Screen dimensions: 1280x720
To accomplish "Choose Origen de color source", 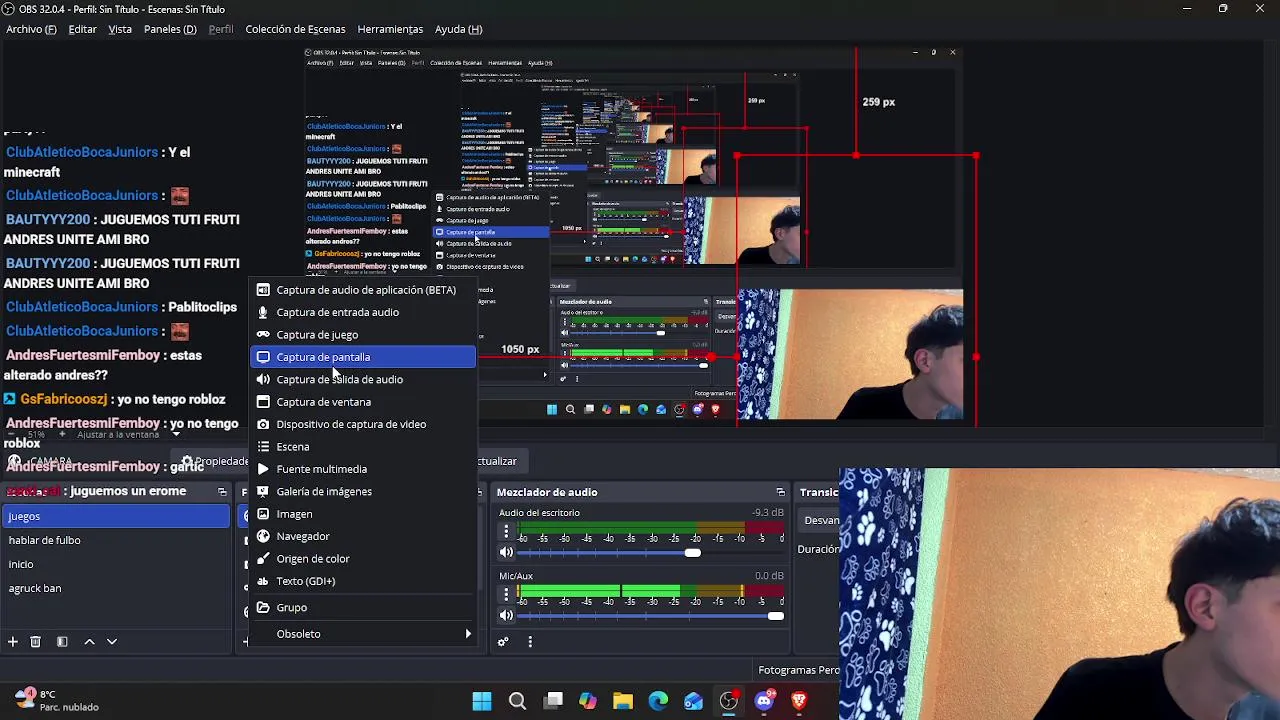I will [x=363, y=559].
